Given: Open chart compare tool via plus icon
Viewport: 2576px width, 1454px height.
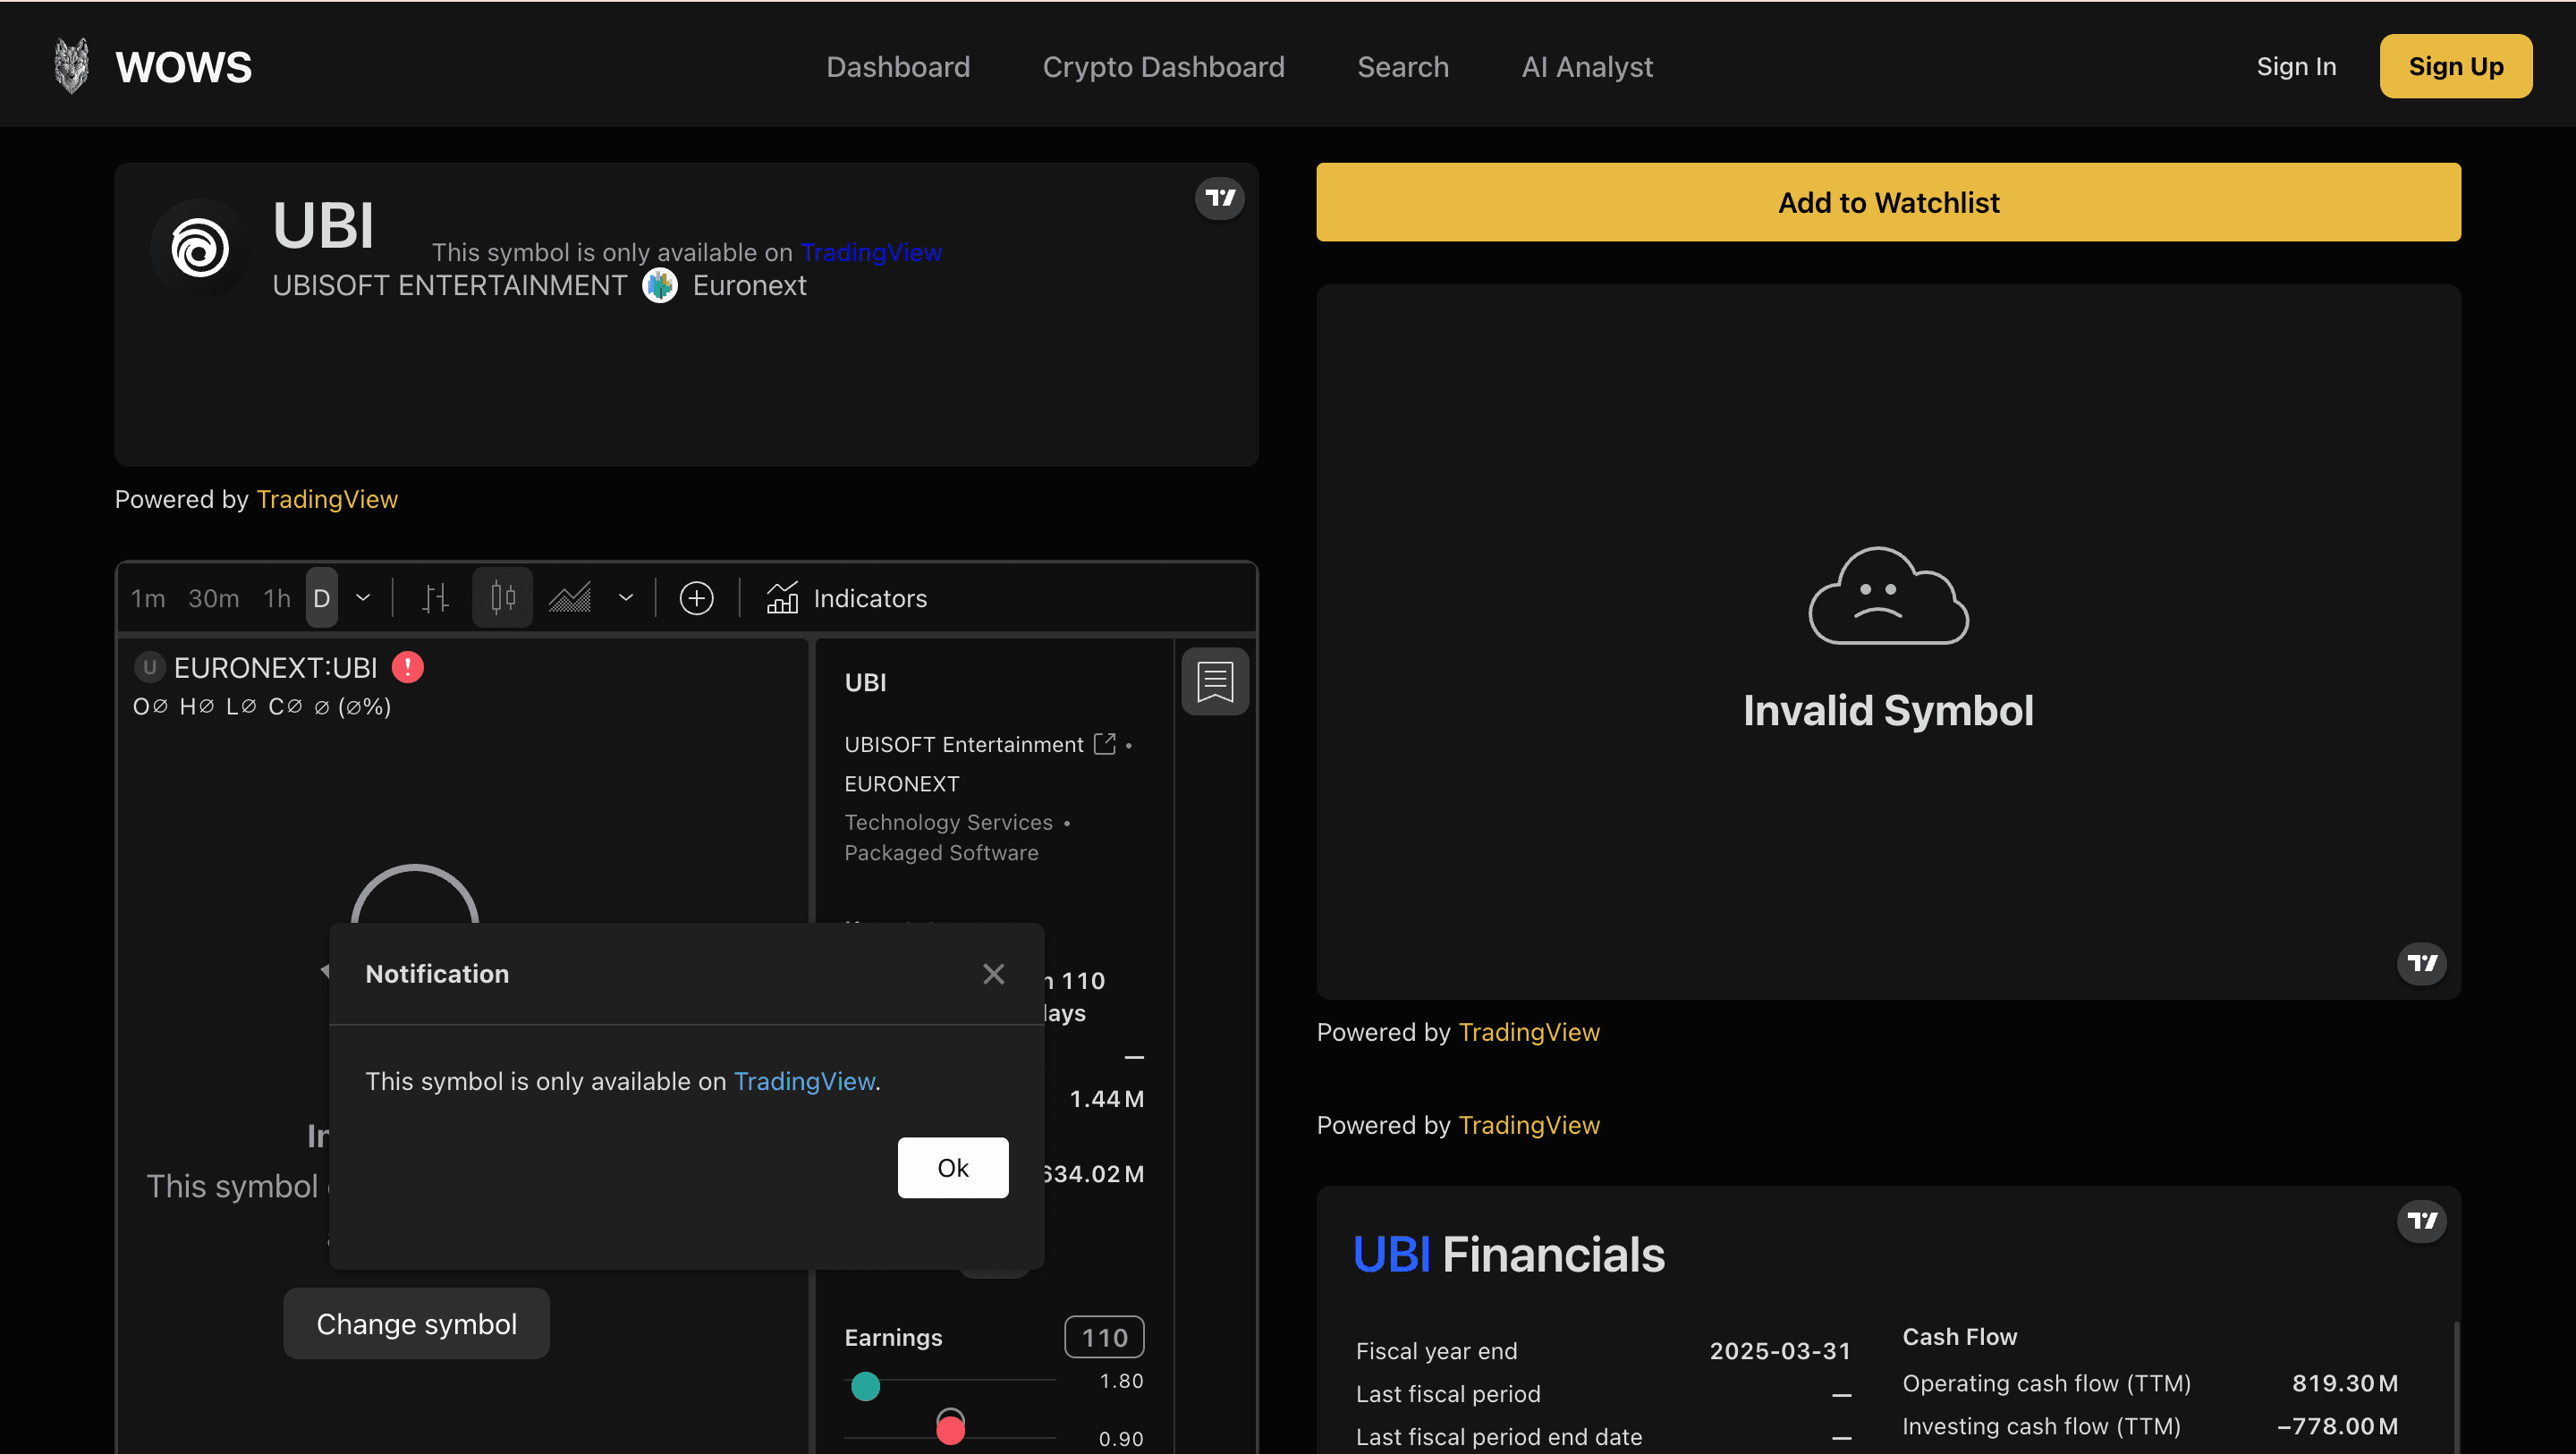Looking at the screenshot, I should [x=696, y=597].
